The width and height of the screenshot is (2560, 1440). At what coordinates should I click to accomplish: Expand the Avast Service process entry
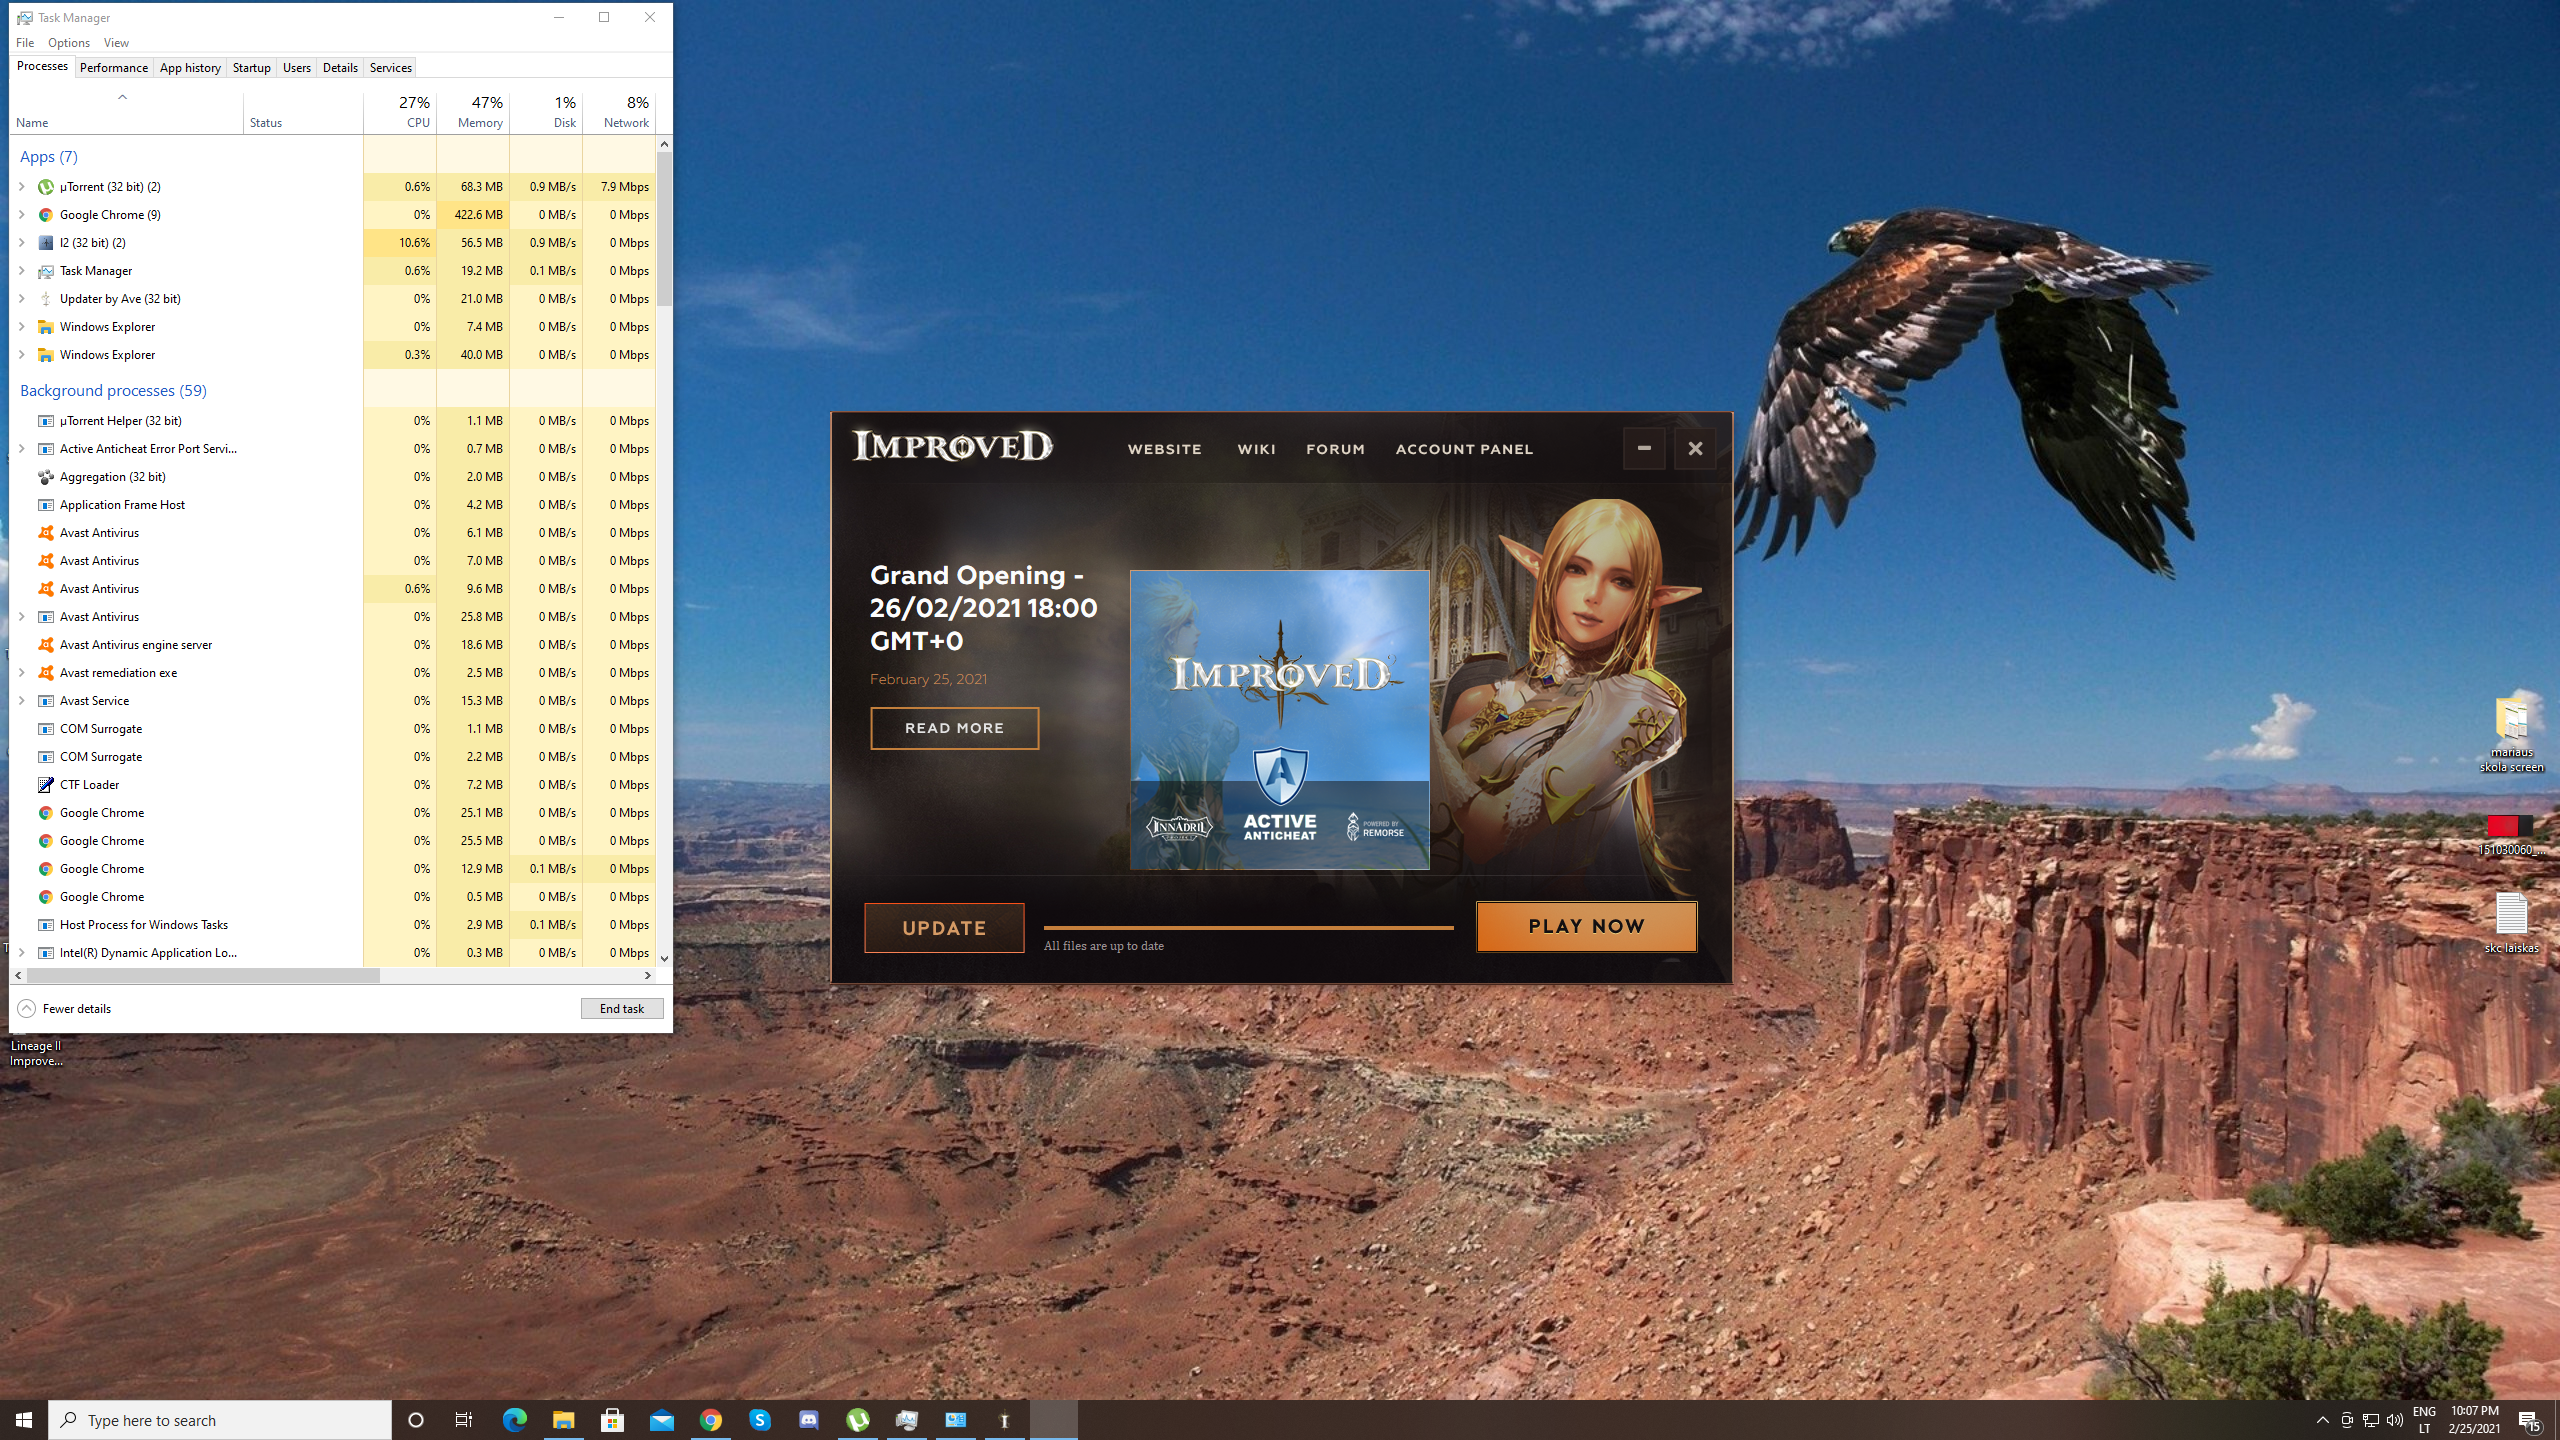pos(22,701)
